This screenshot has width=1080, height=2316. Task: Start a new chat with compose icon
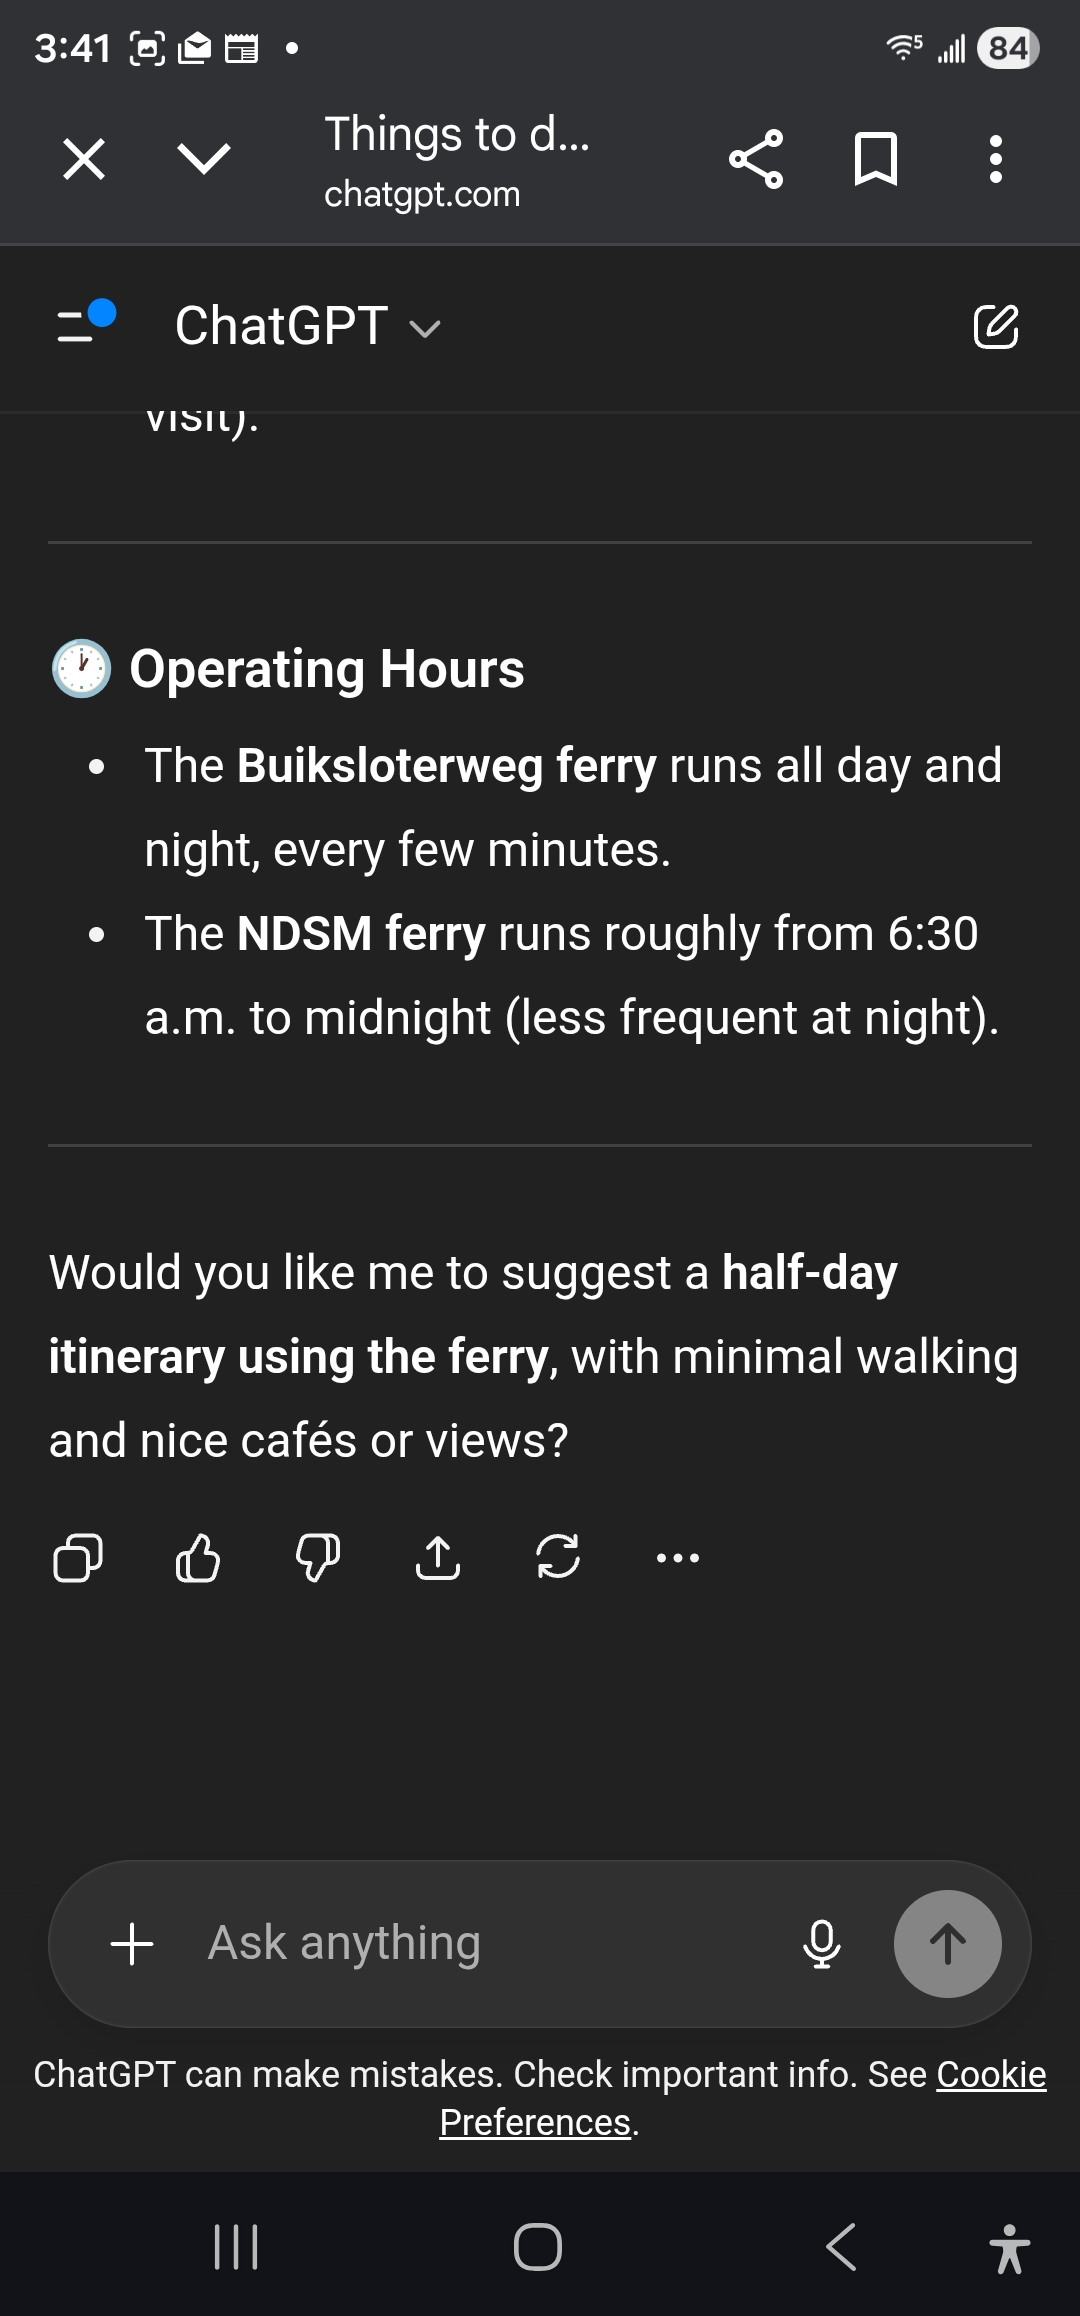click(x=996, y=327)
